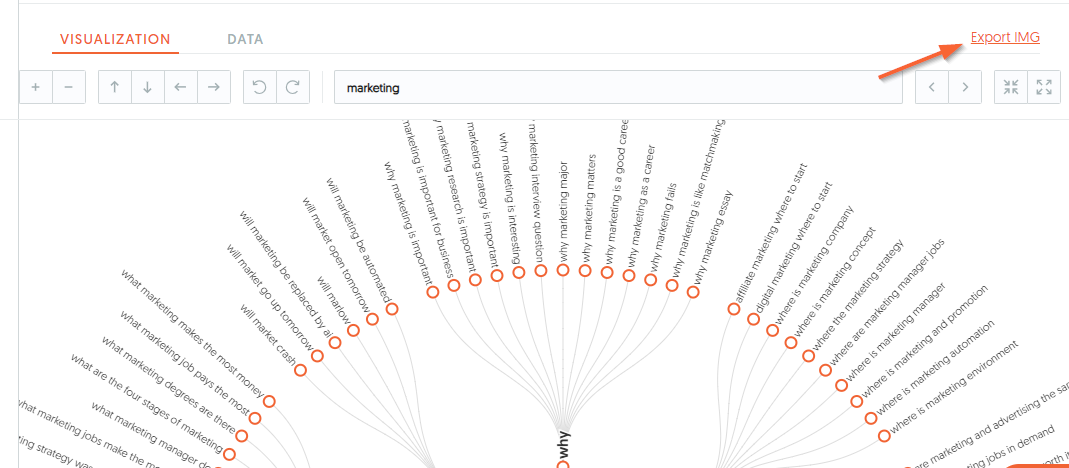This screenshot has width=1069, height=468.
Task: Click the central 'why' branch node
Action: point(562,465)
